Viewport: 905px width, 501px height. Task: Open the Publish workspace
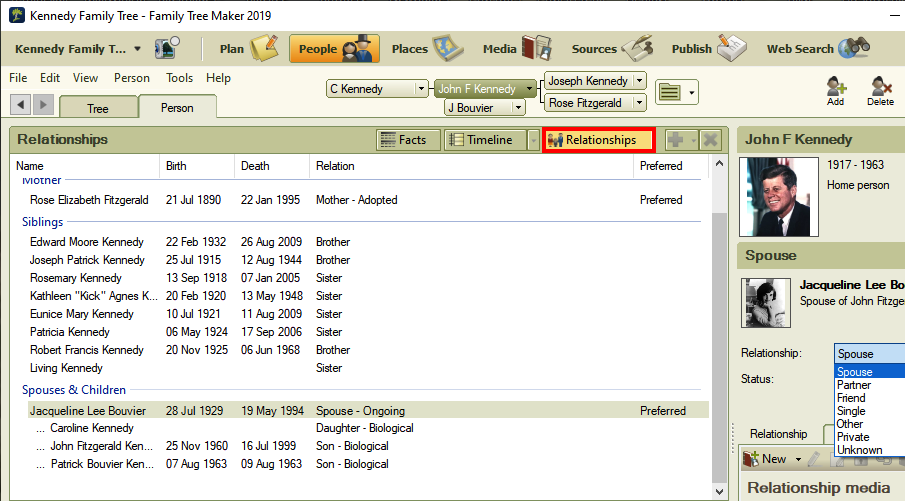tap(709, 48)
